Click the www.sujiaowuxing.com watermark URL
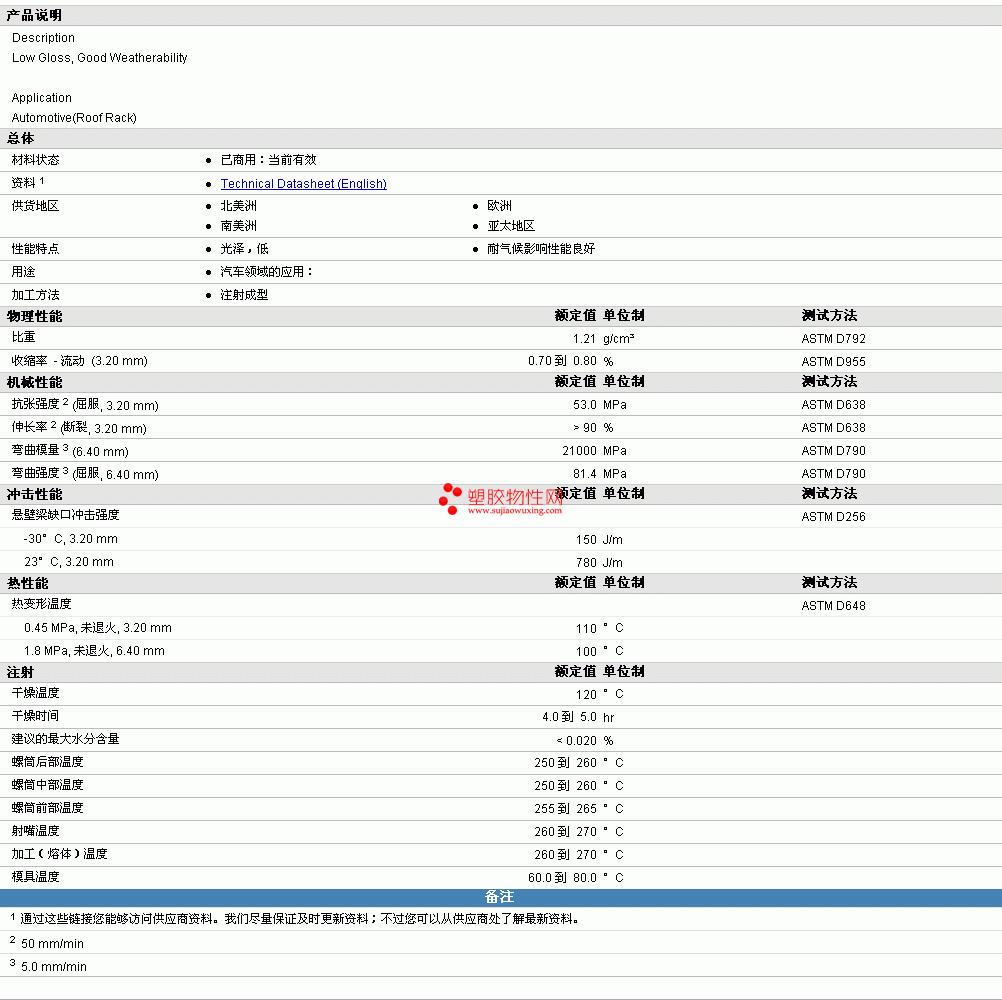Image resolution: width=1002 pixels, height=1000 pixels. [514, 510]
